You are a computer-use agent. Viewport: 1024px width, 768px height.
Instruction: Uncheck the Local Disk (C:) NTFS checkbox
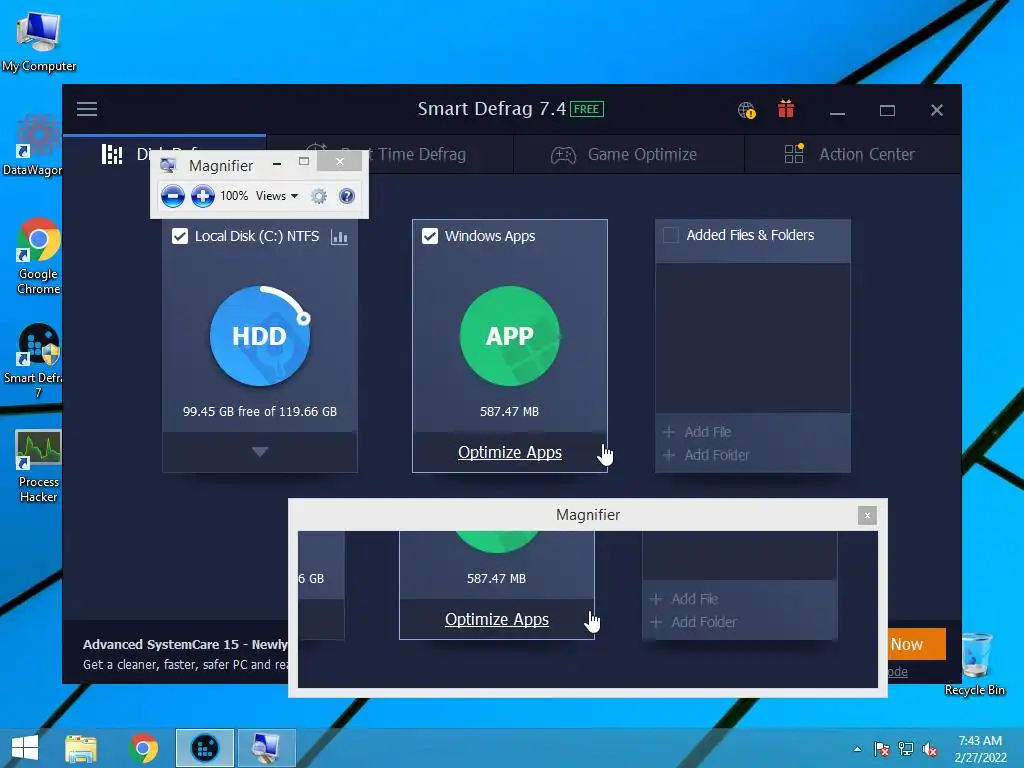click(180, 236)
